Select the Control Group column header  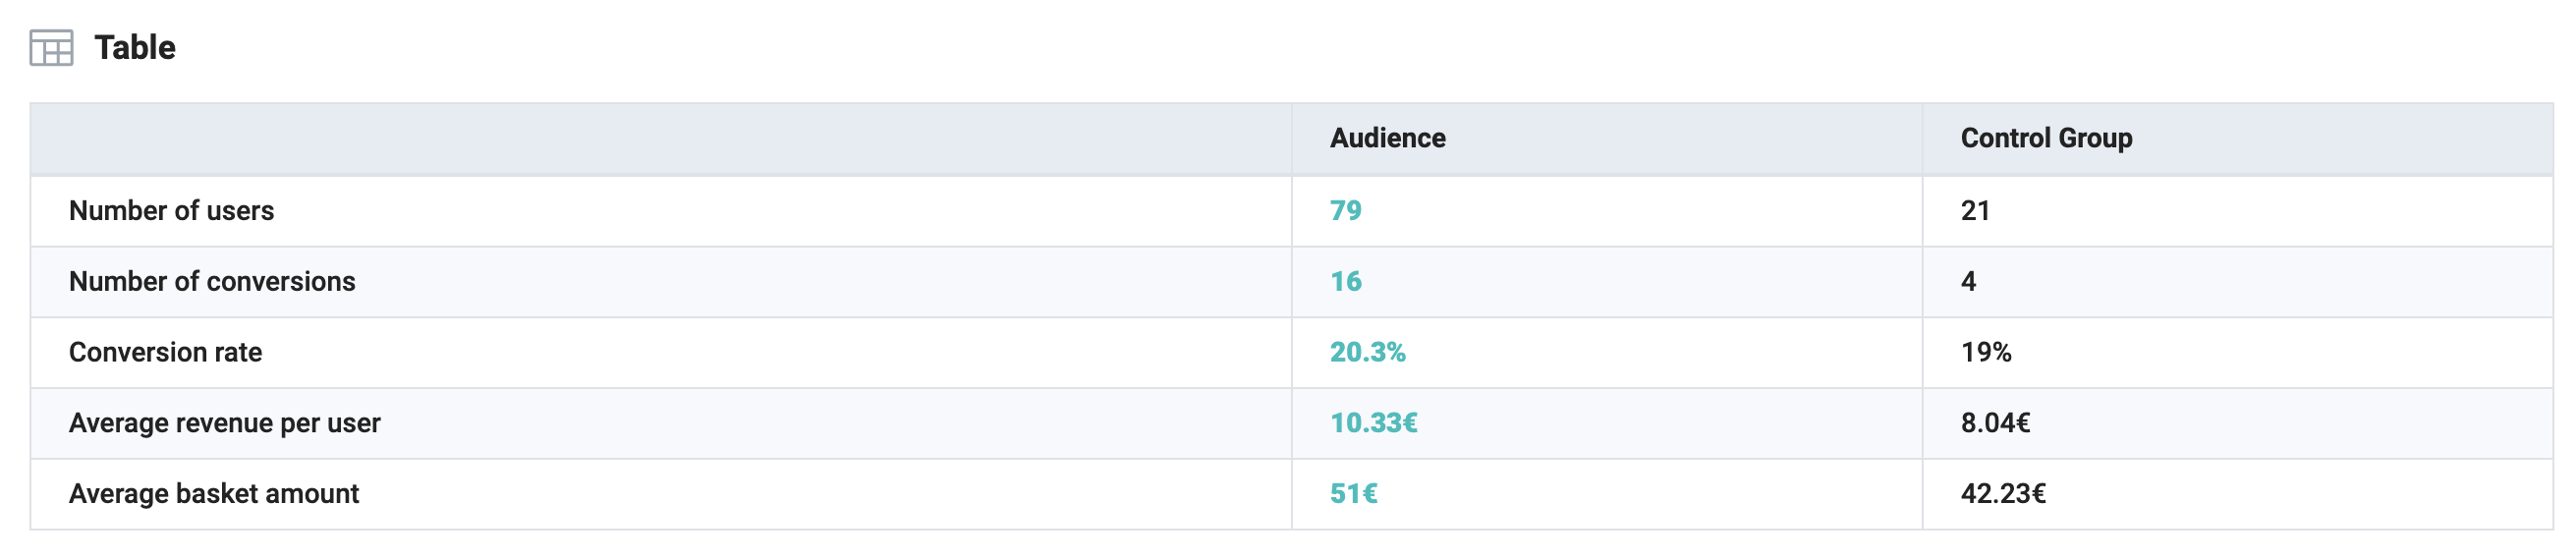coord(2046,138)
